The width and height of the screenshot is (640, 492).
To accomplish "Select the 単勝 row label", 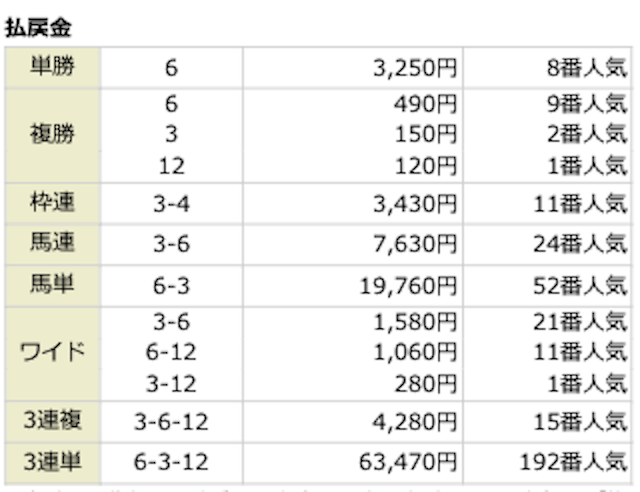I will [x=51, y=68].
